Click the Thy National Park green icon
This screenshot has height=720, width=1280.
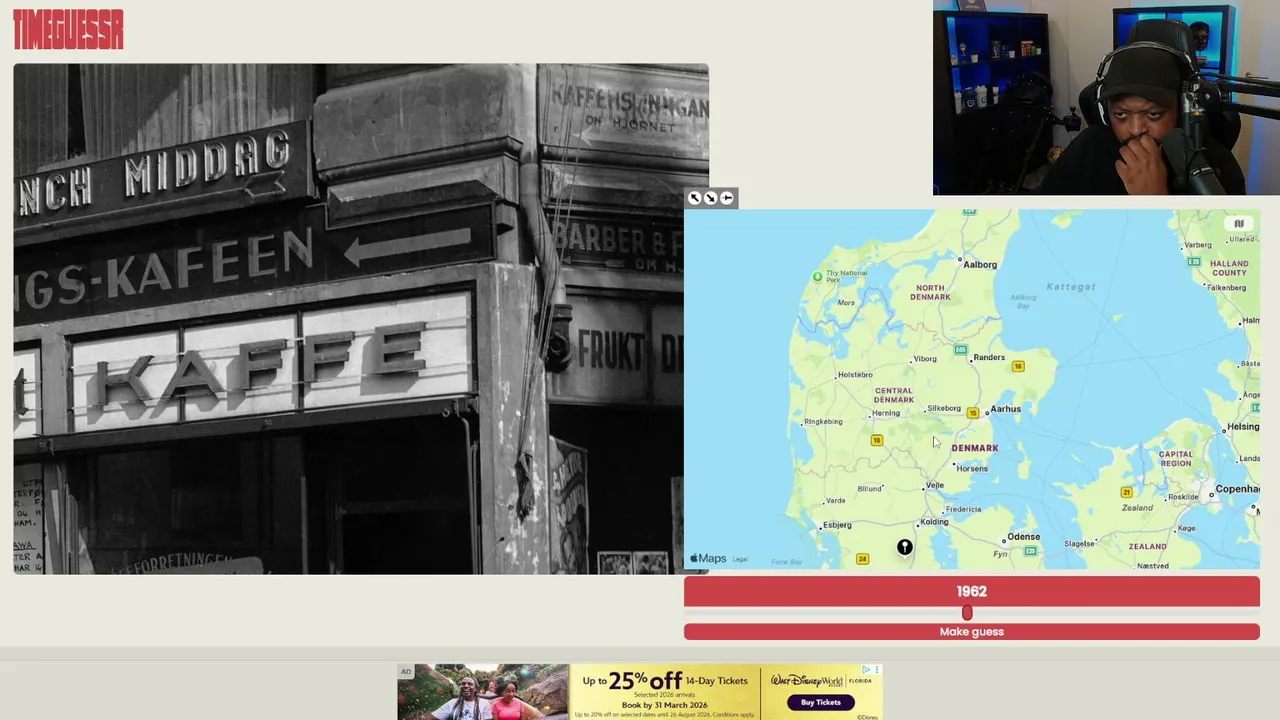point(818,276)
